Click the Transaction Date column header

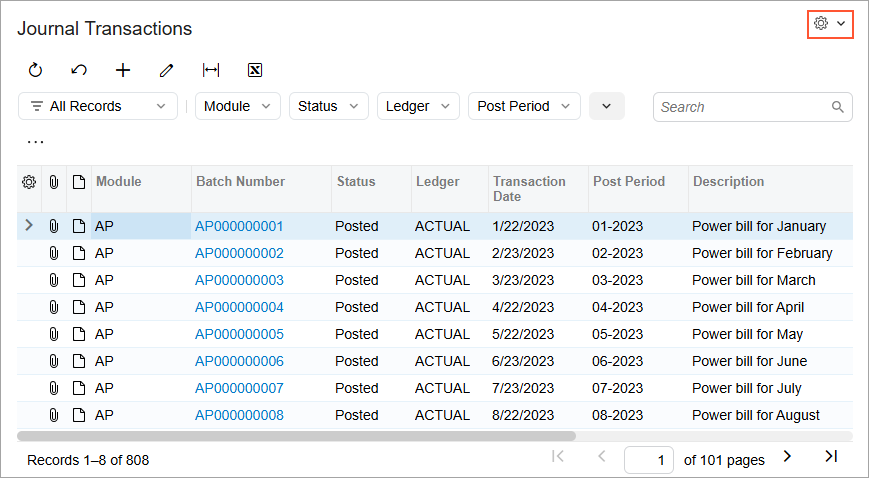click(529, 188)
